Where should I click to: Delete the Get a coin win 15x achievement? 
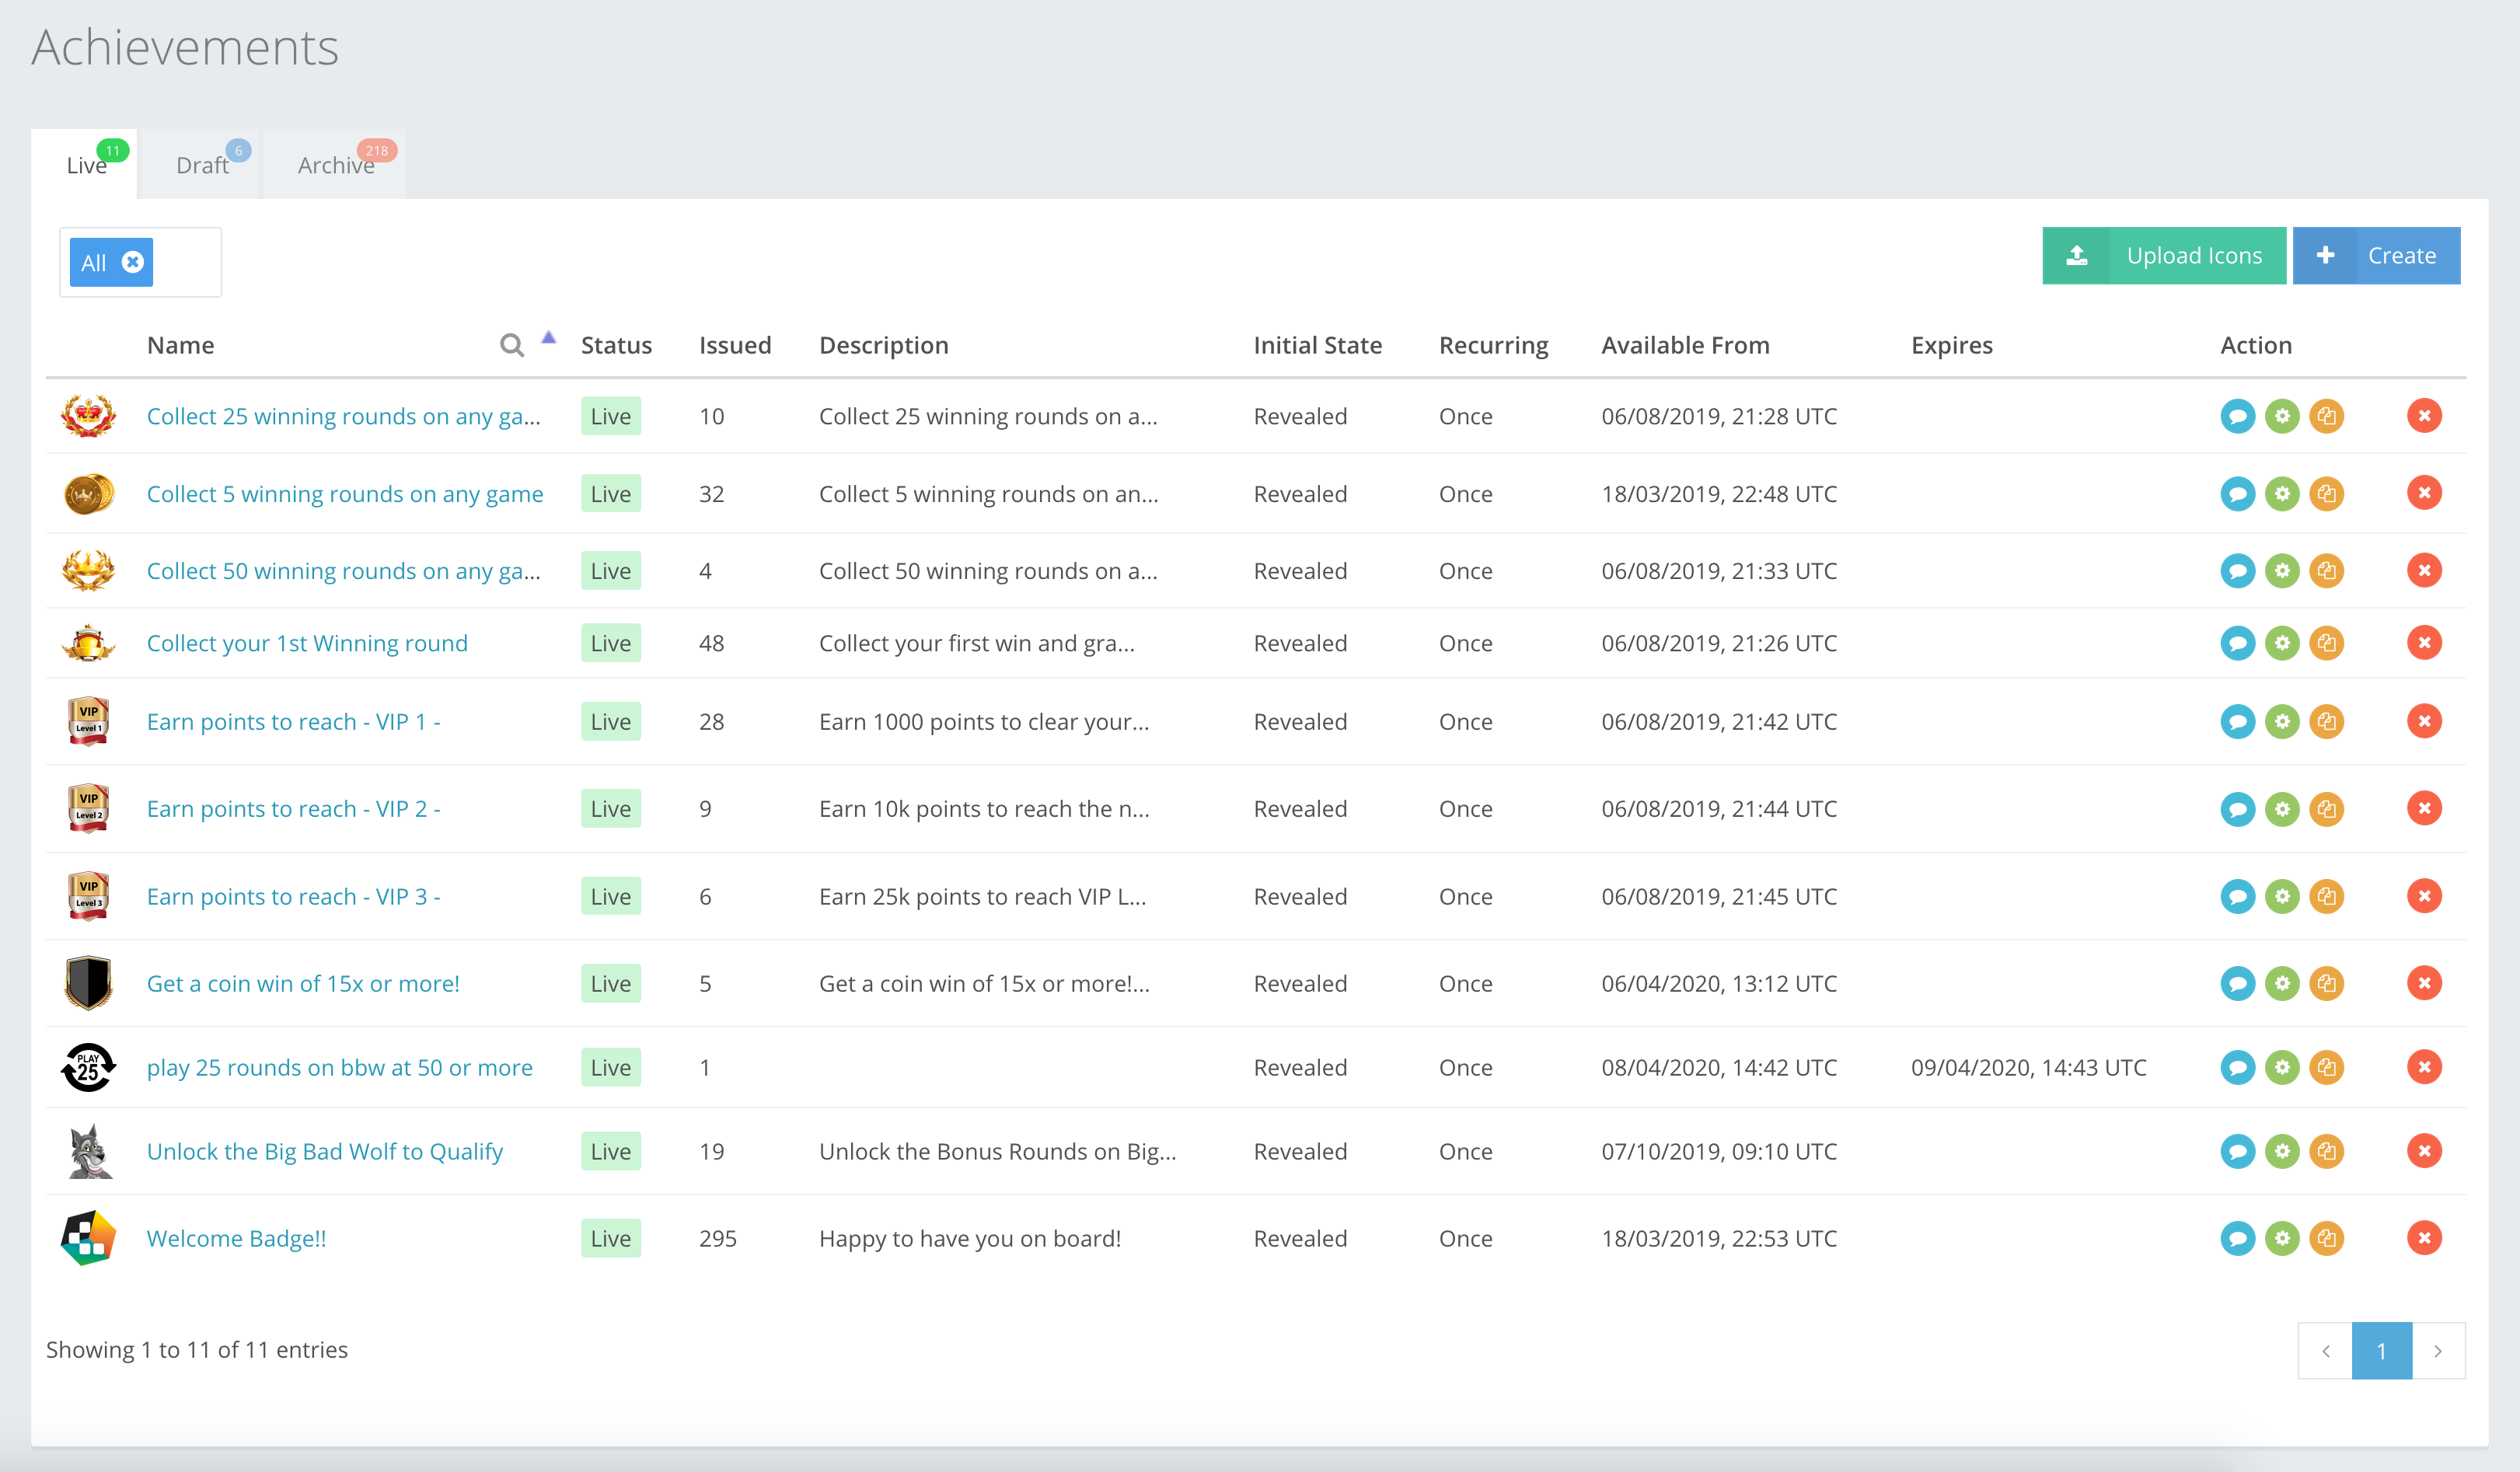tap(2424, 983)
